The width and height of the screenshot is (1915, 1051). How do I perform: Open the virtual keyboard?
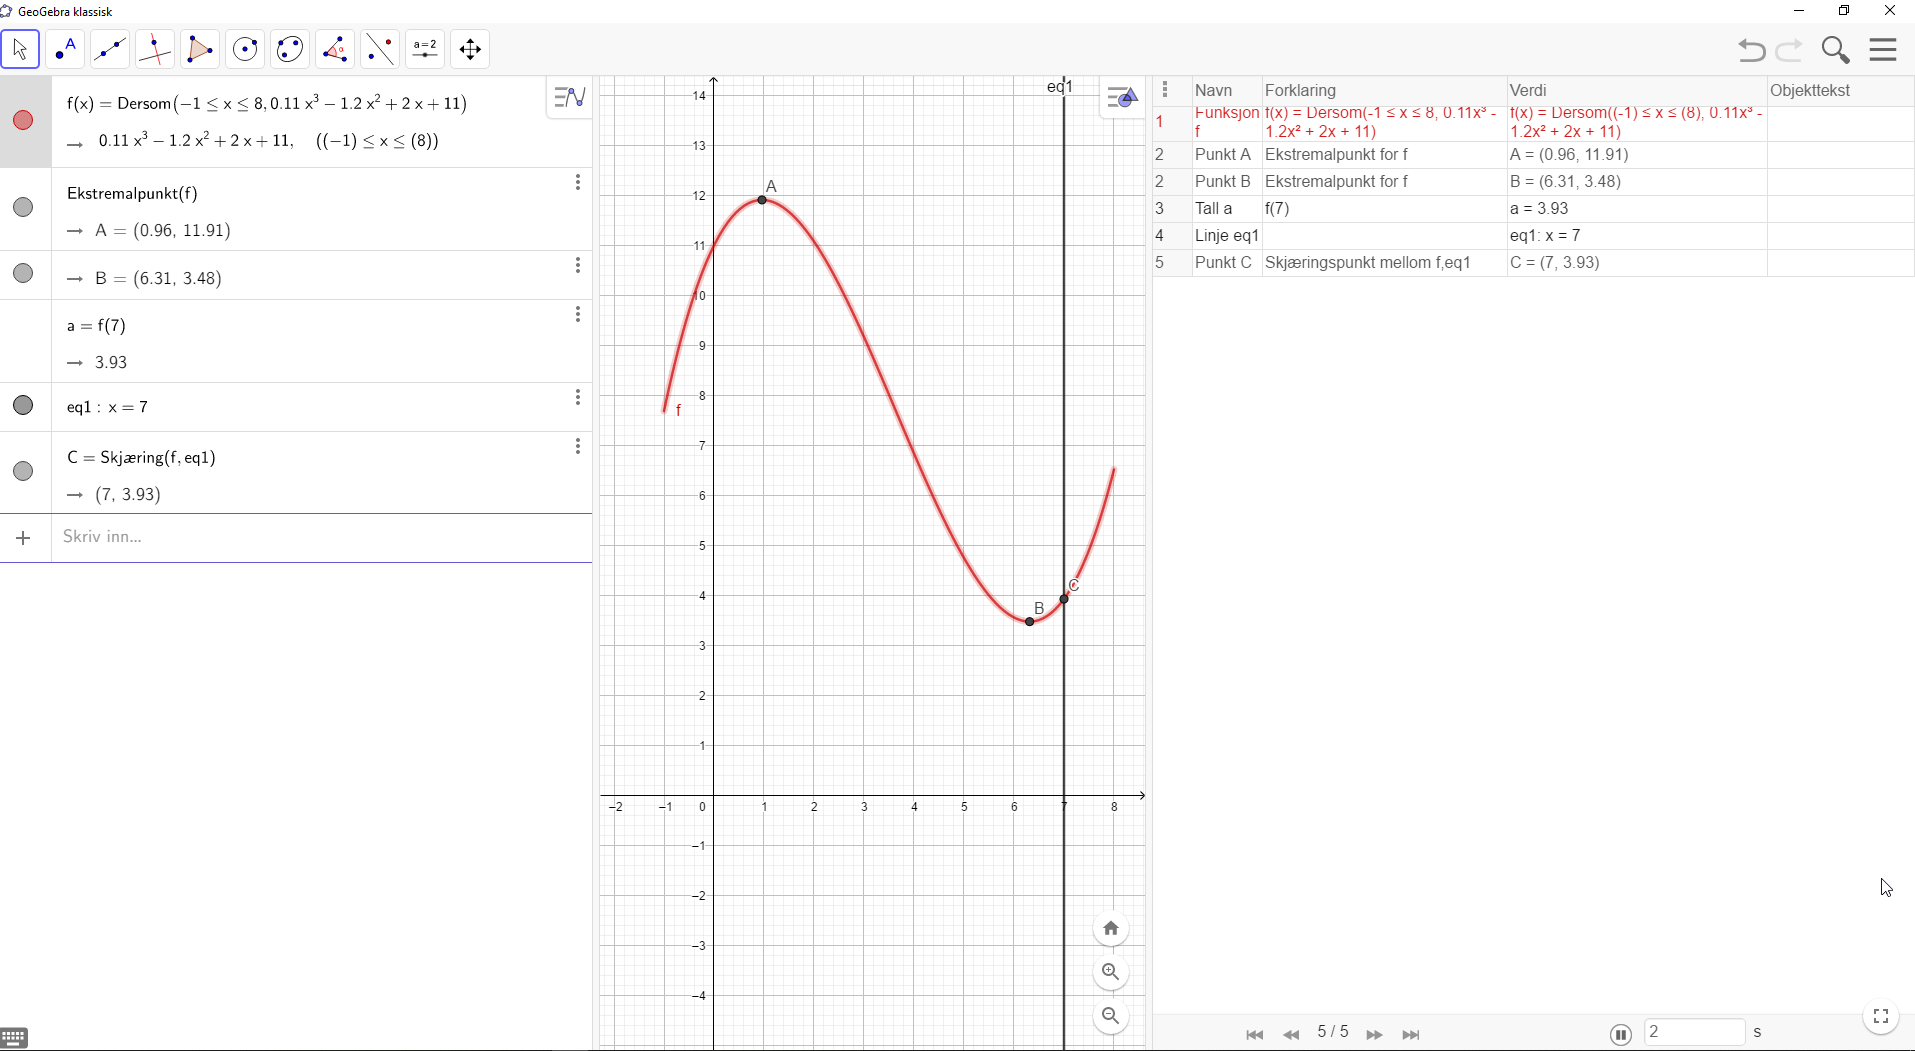[x=14, y=1038]
